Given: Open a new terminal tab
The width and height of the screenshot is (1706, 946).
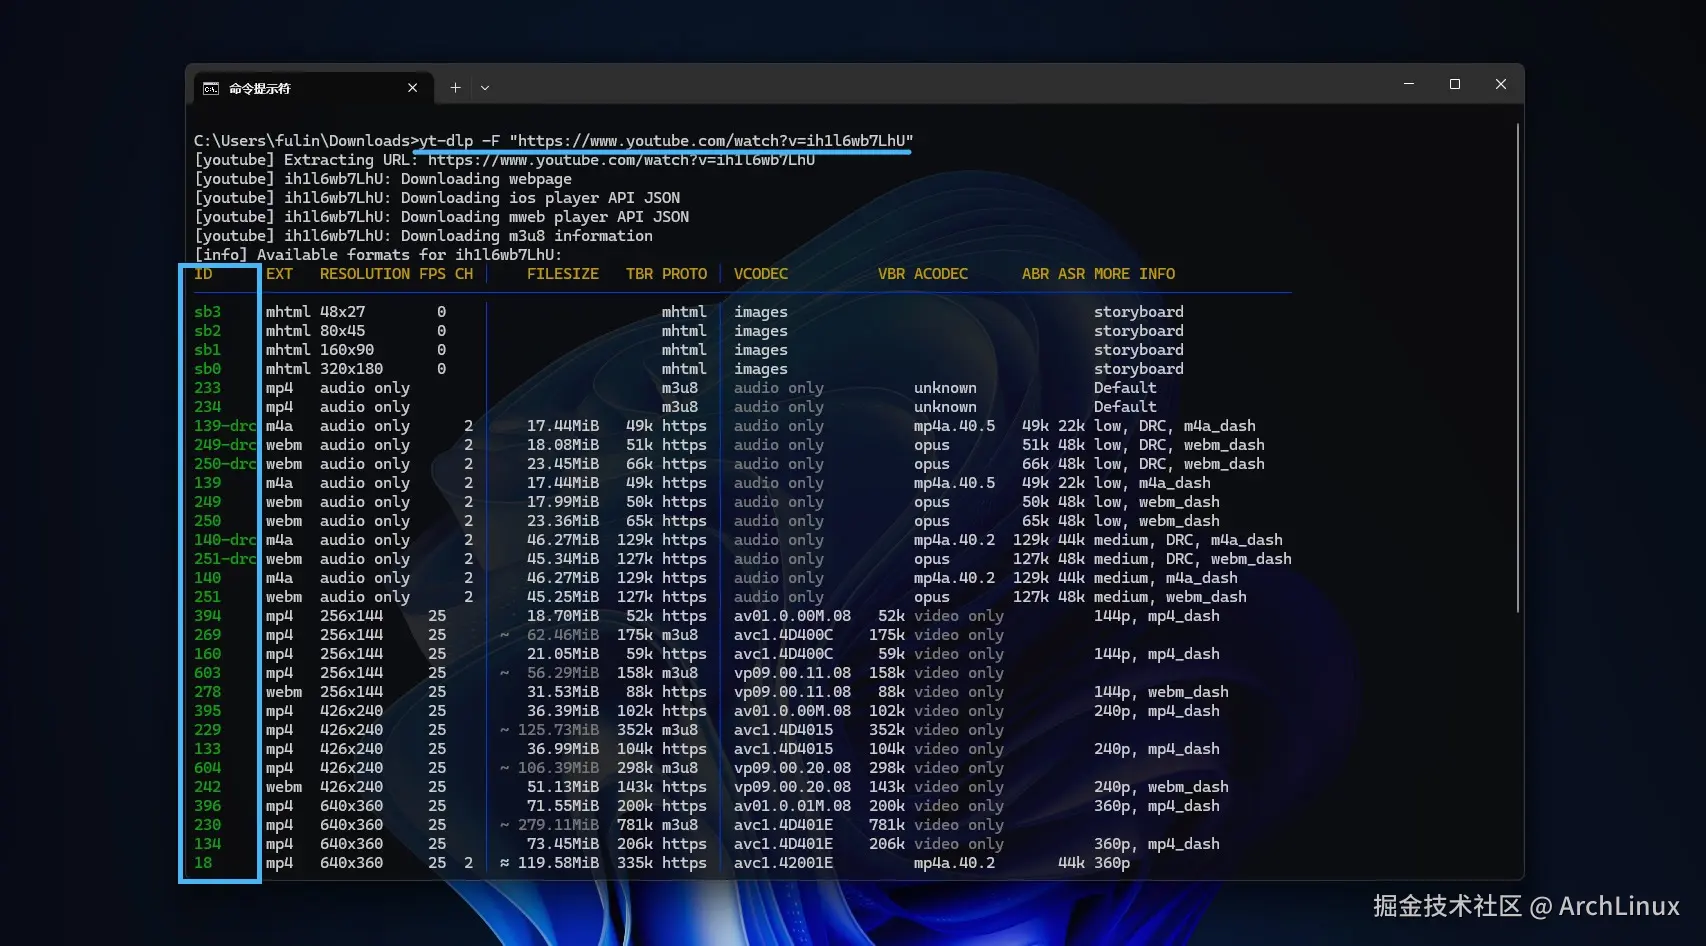Looking at the screenshot, I should (x=455, y=88).
